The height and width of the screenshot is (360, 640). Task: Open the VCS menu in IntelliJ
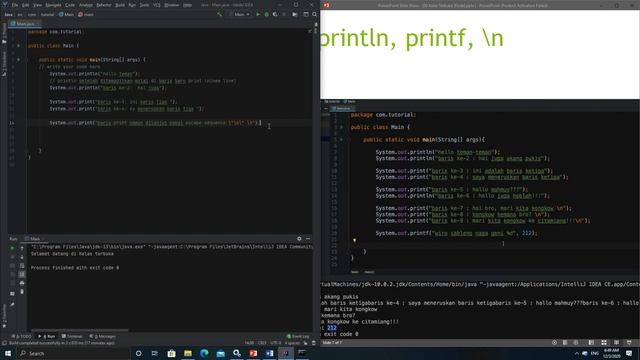click(157, 5)
